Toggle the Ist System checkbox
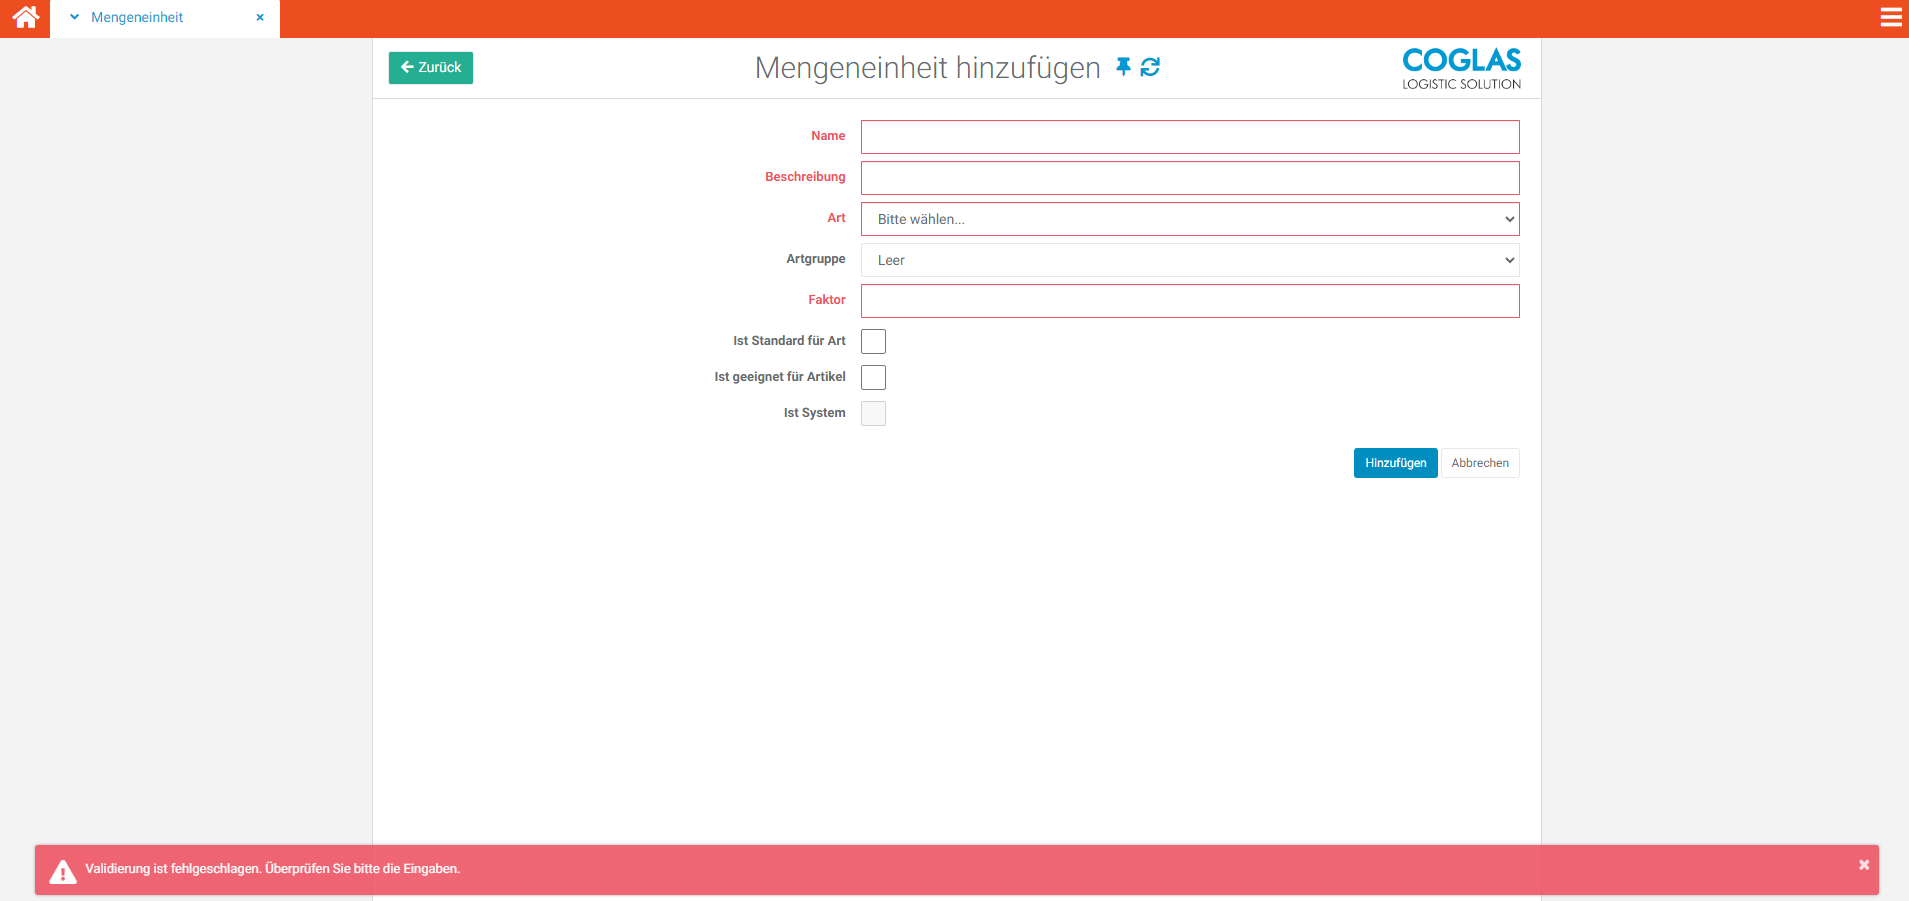 873,414
